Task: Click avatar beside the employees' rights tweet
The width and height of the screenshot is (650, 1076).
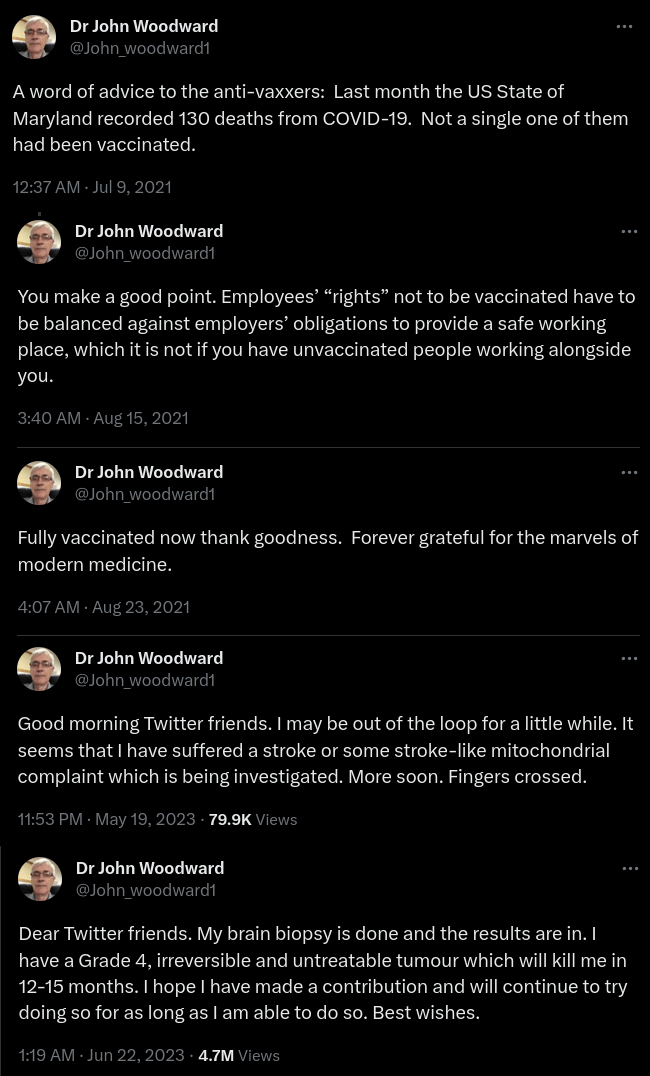Action: click(39, 242)
